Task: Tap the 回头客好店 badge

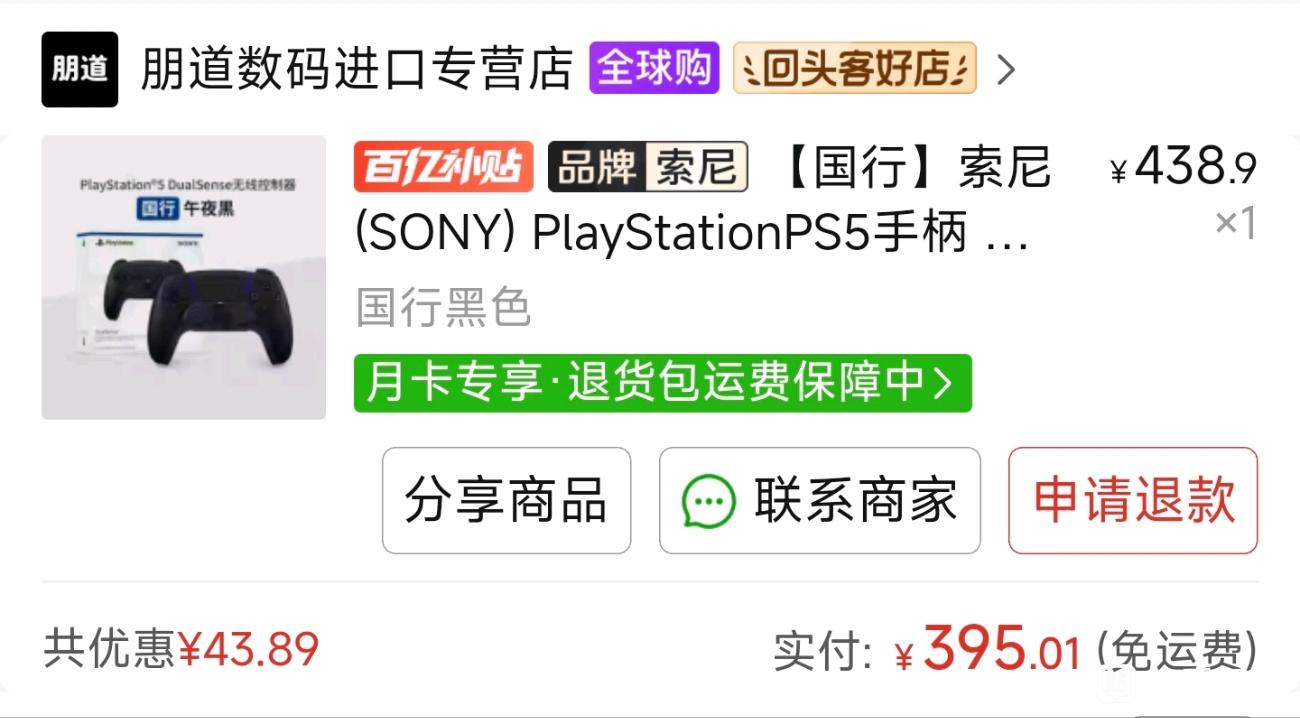Action: (855, 68)
